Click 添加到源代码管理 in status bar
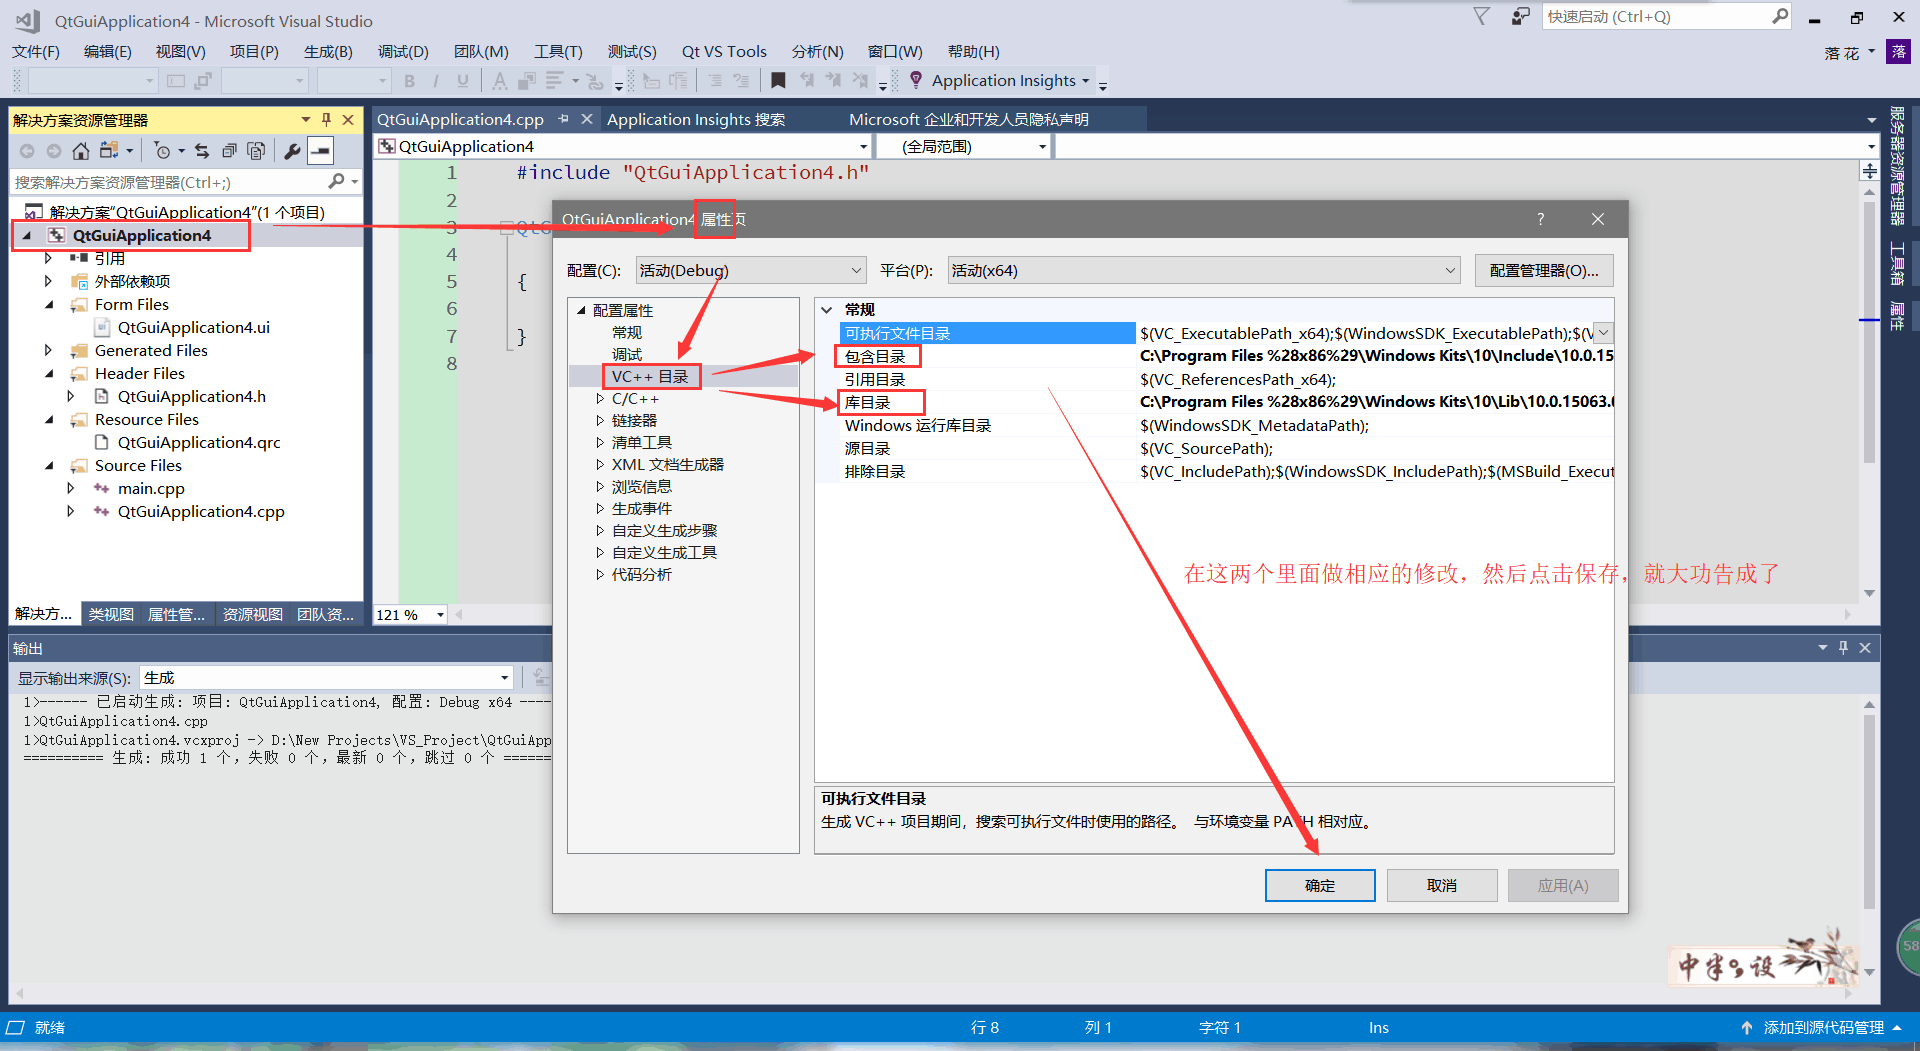 click(x=1824, y=1027)
